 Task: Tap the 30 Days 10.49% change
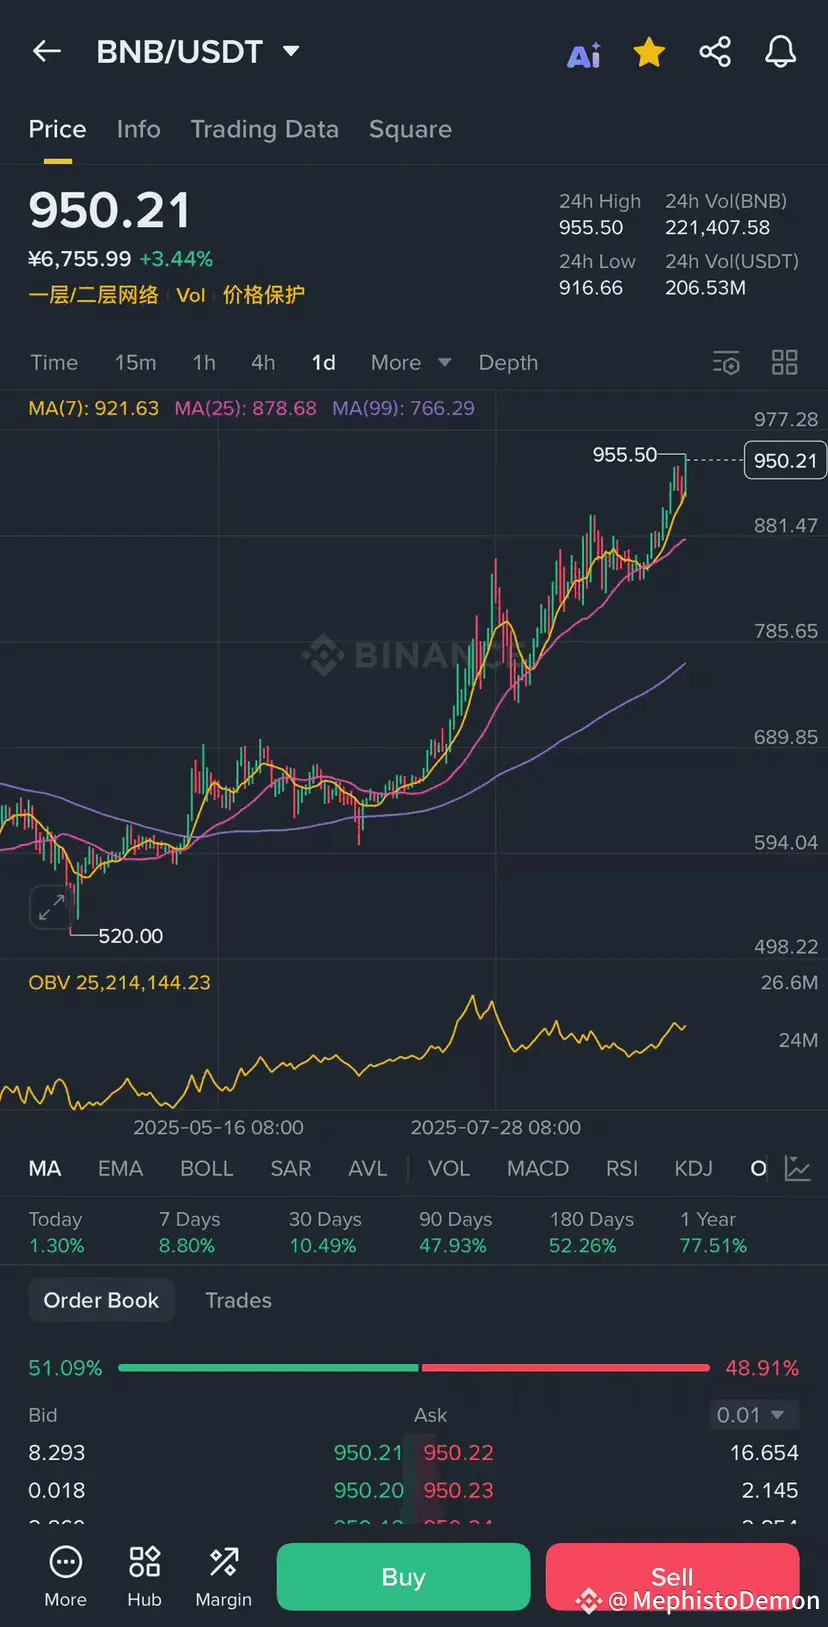pyautogui.click(x=325, y=1232)
